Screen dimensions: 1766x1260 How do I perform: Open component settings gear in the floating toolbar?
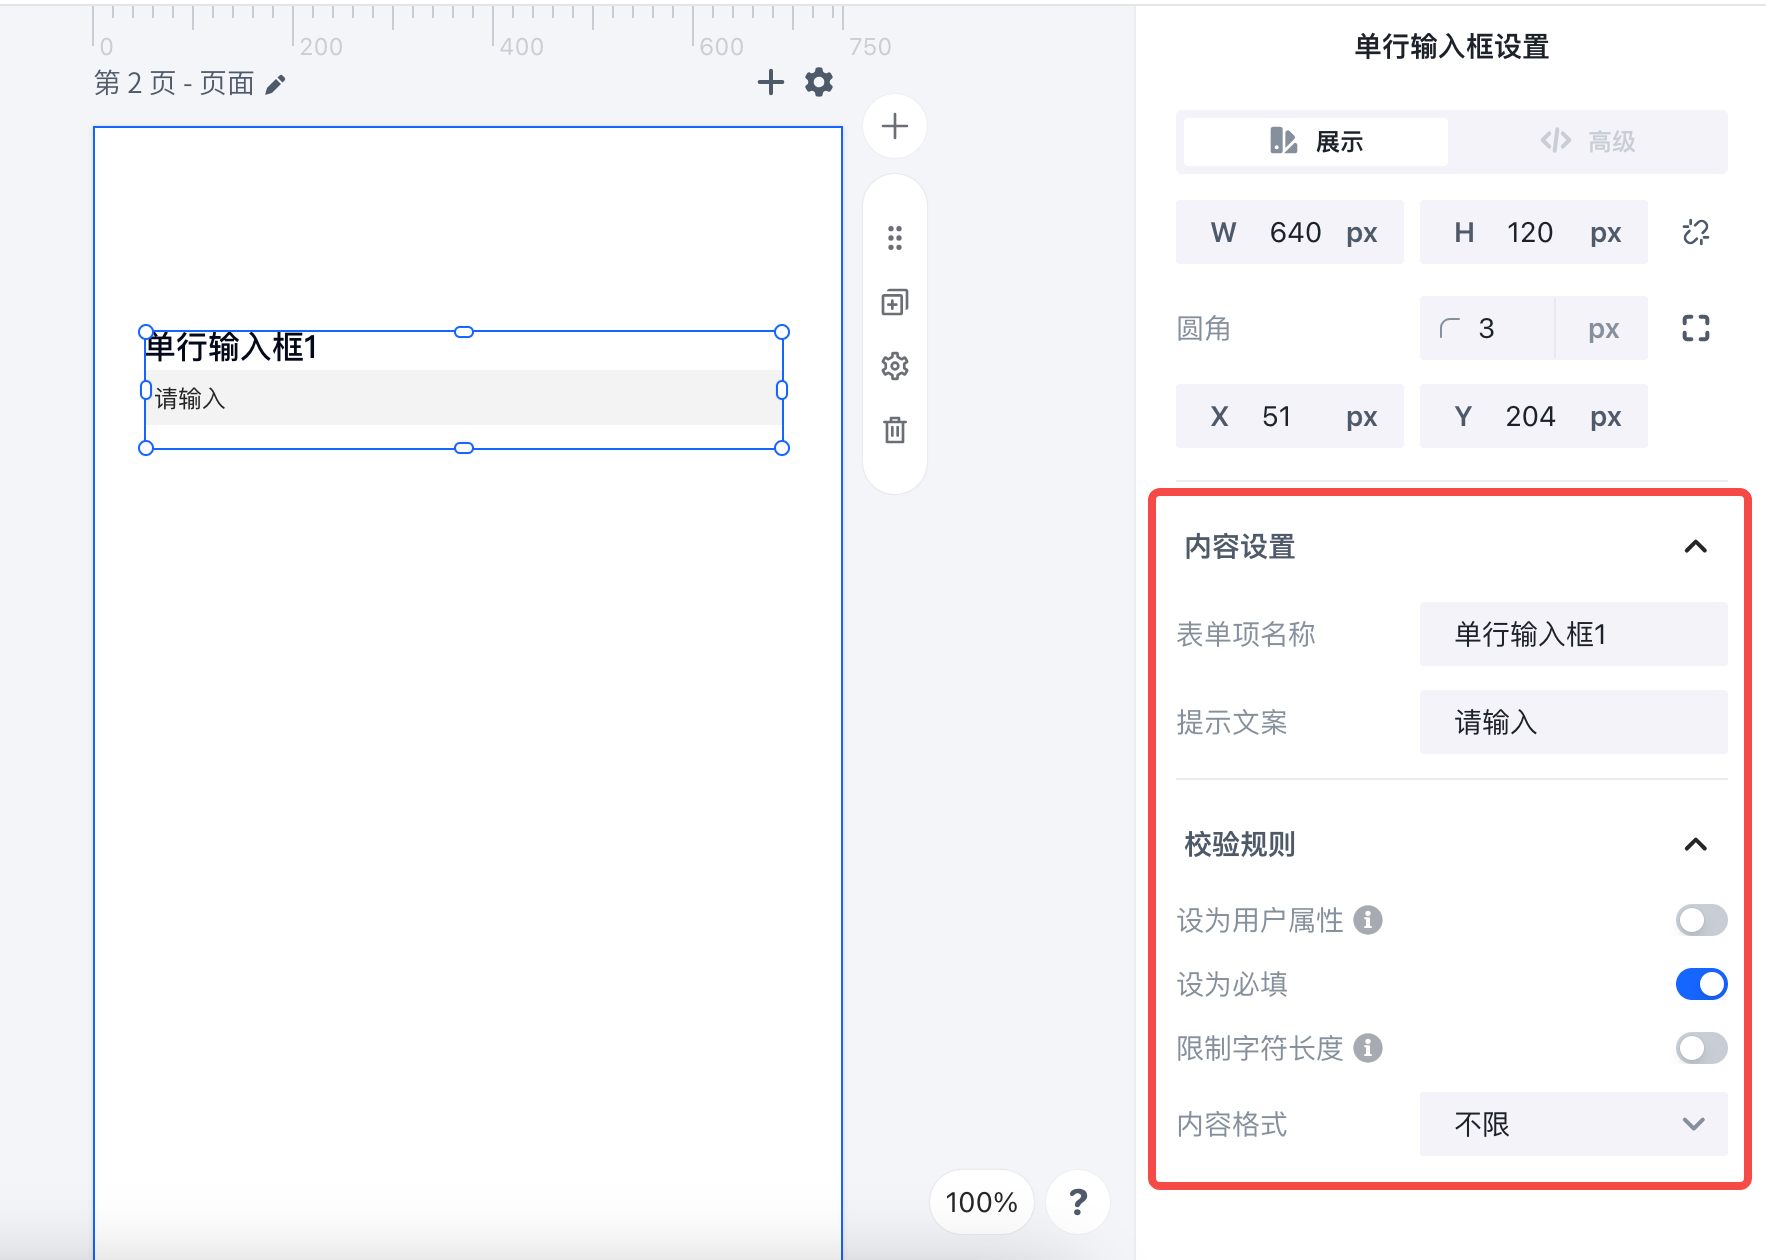point(895,366)
